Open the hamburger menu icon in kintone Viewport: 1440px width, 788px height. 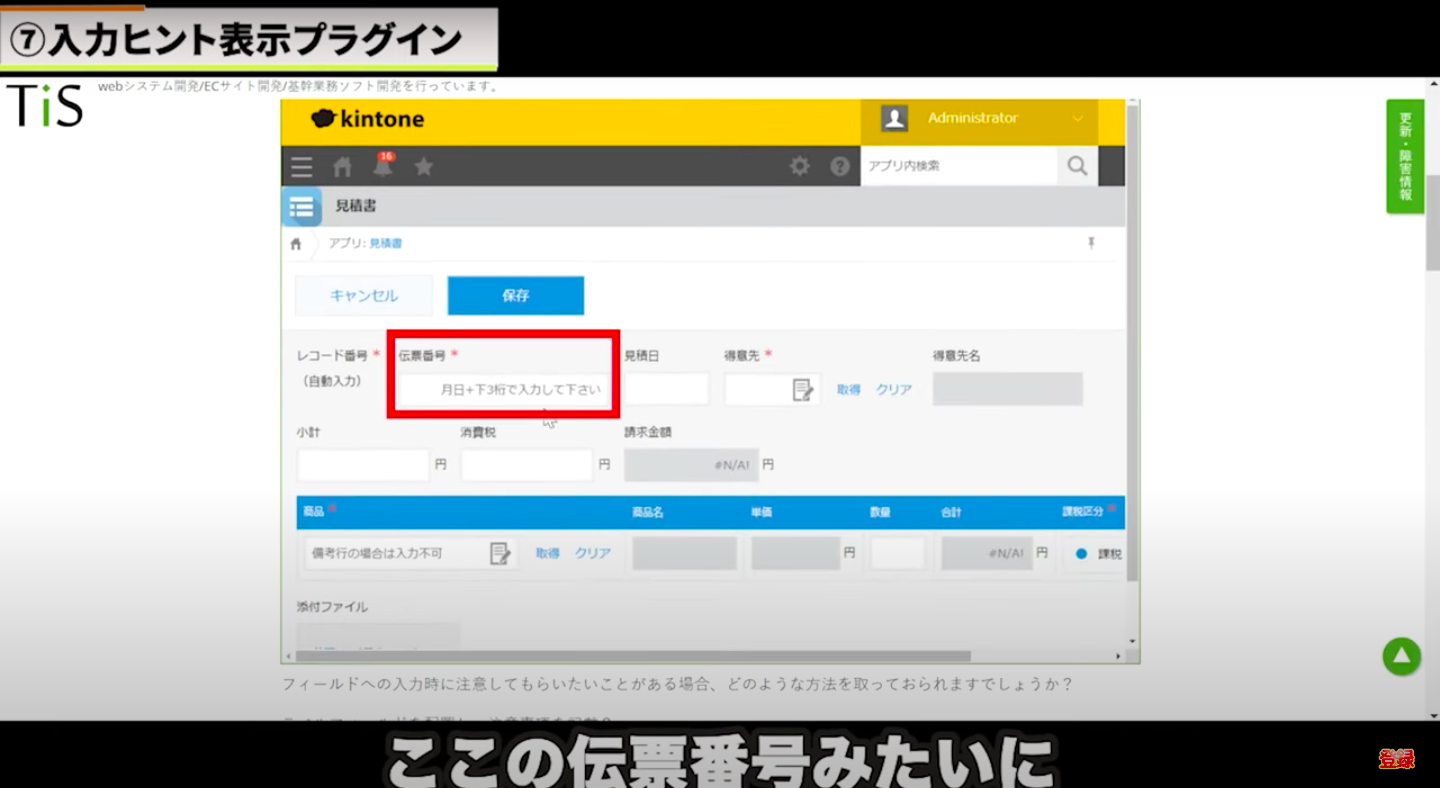[x=302, y=167]
